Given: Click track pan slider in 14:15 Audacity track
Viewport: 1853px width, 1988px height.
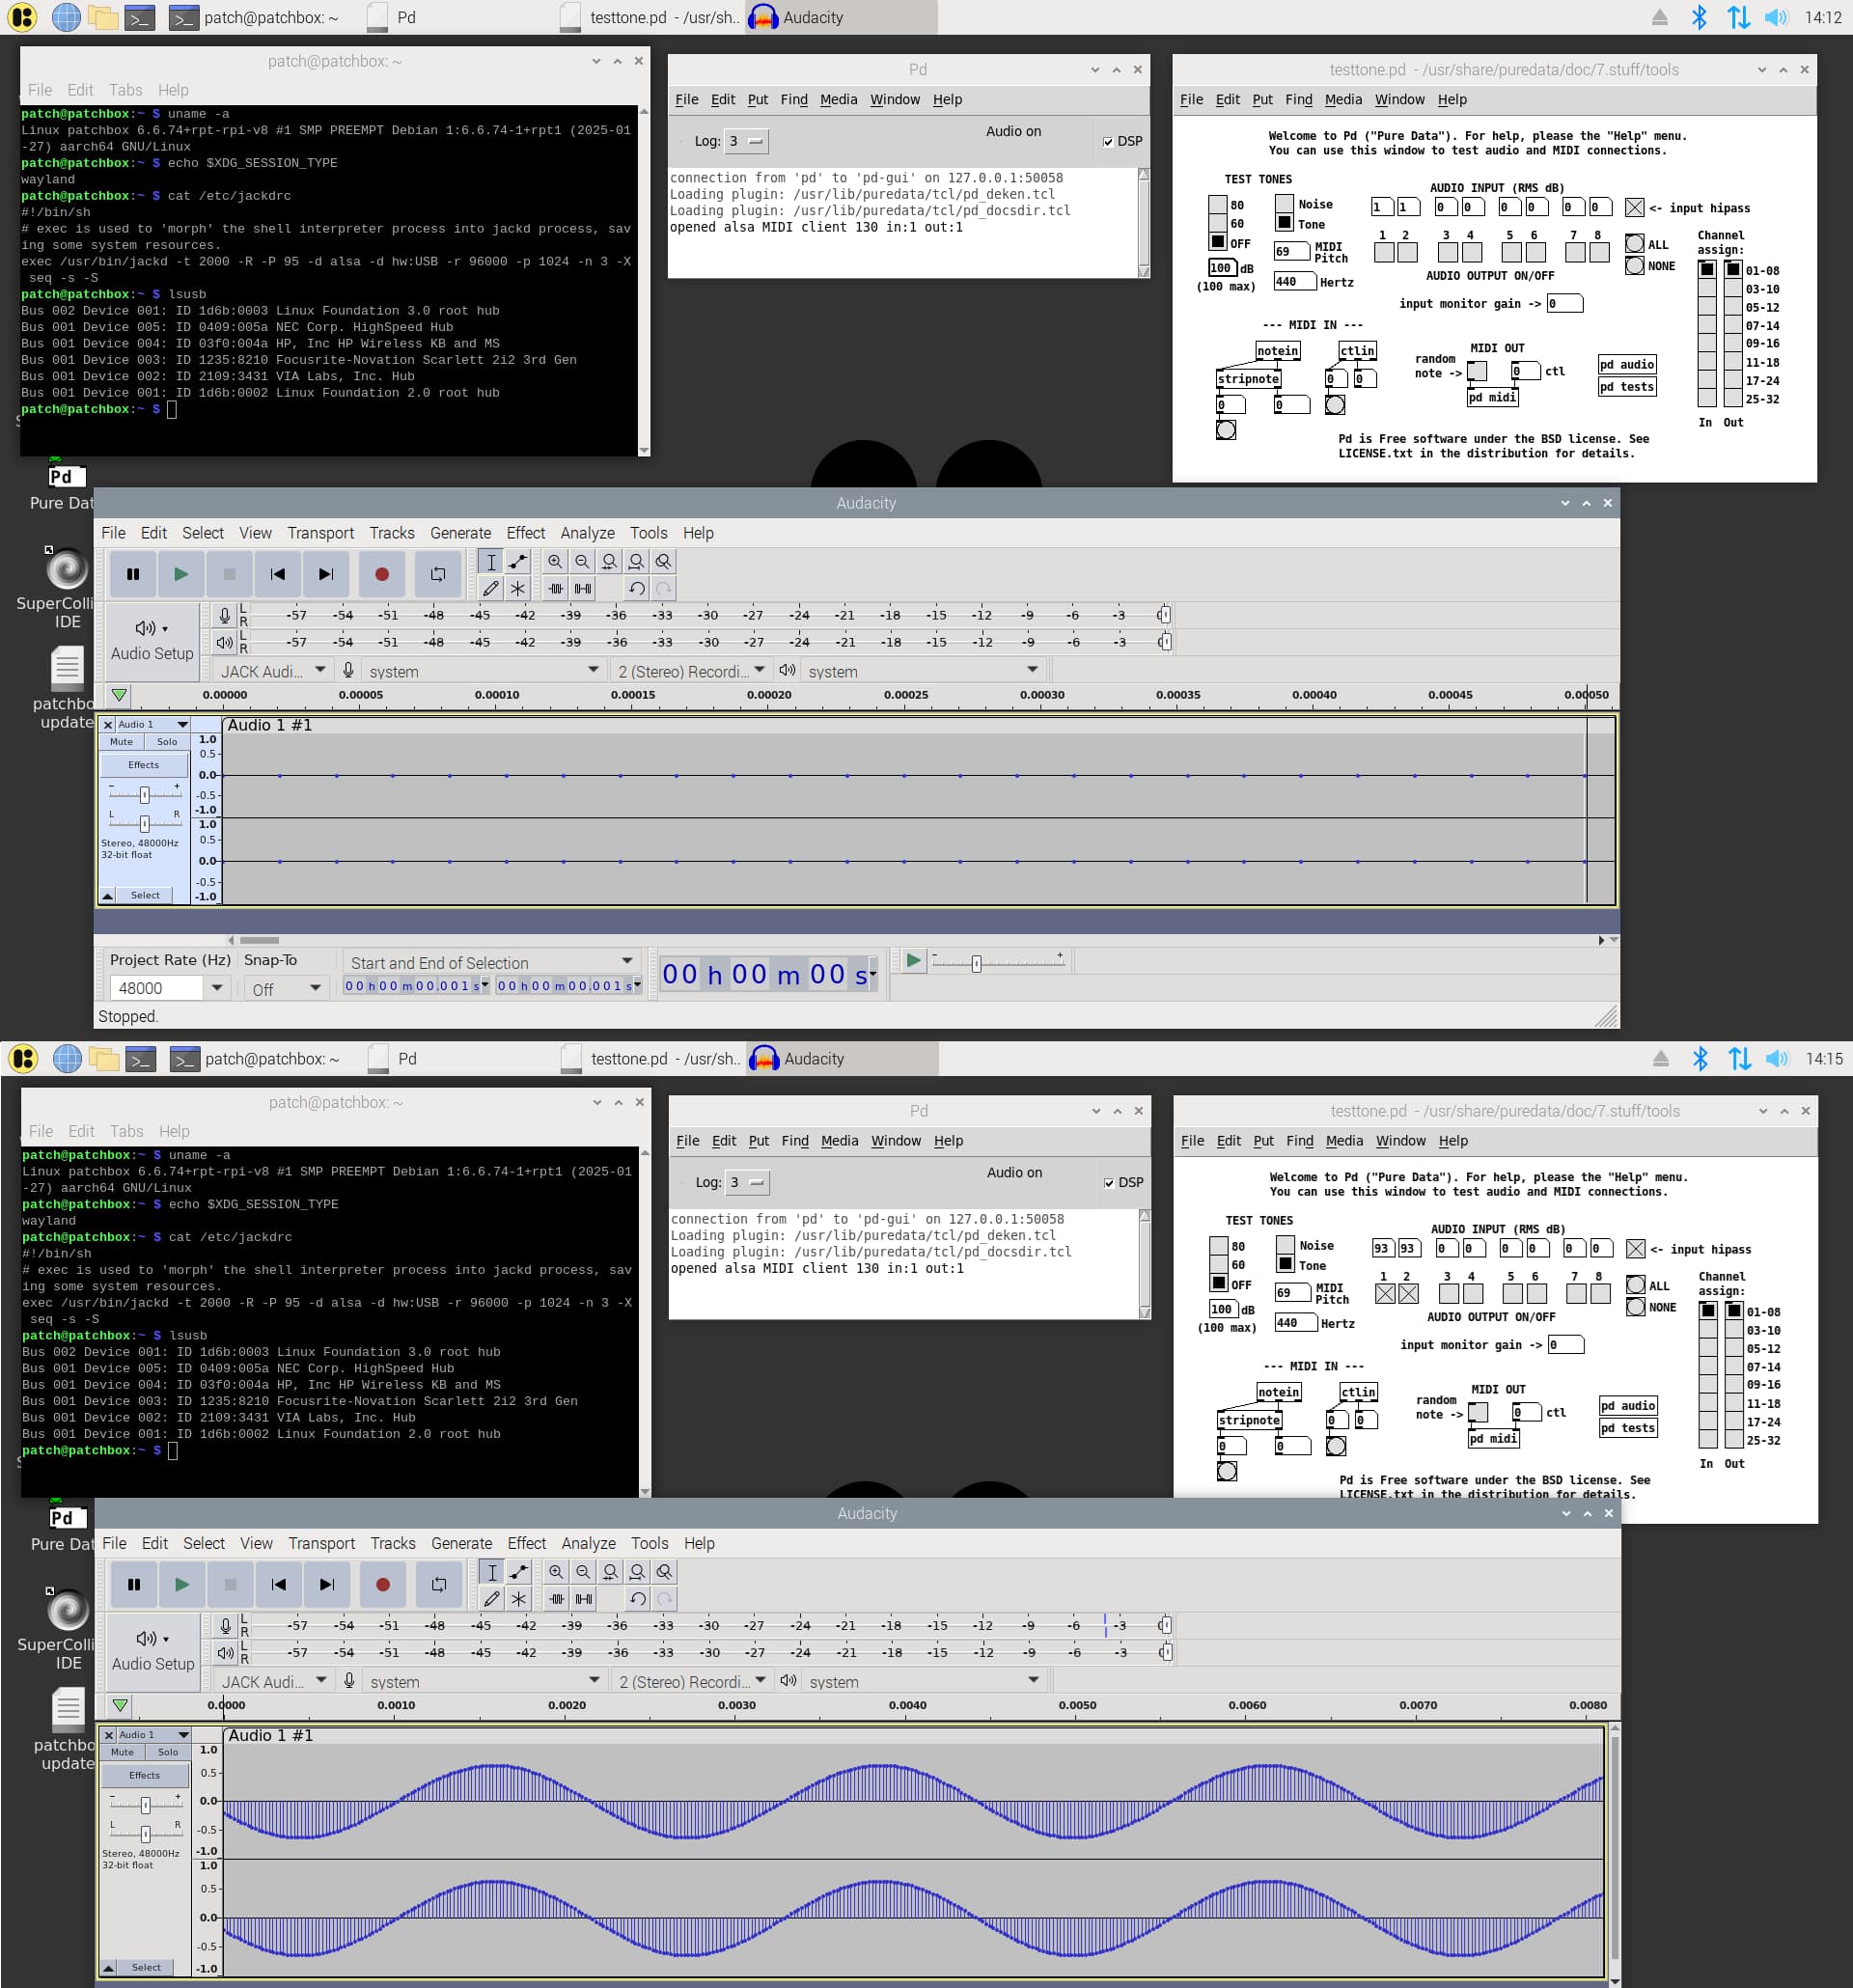Looking at the screenshot, I should point(146,1833).
